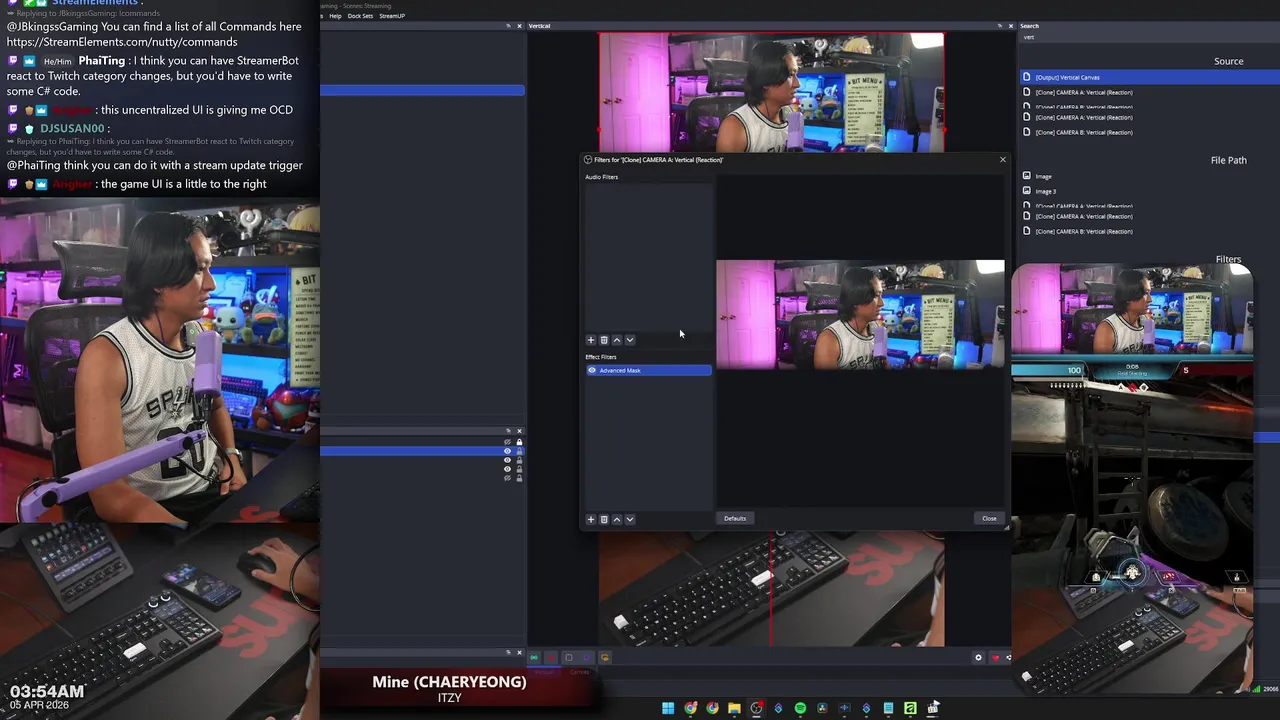
Task: Close the Filters dialog with X icon
Action: click(x=1003, y=159)
